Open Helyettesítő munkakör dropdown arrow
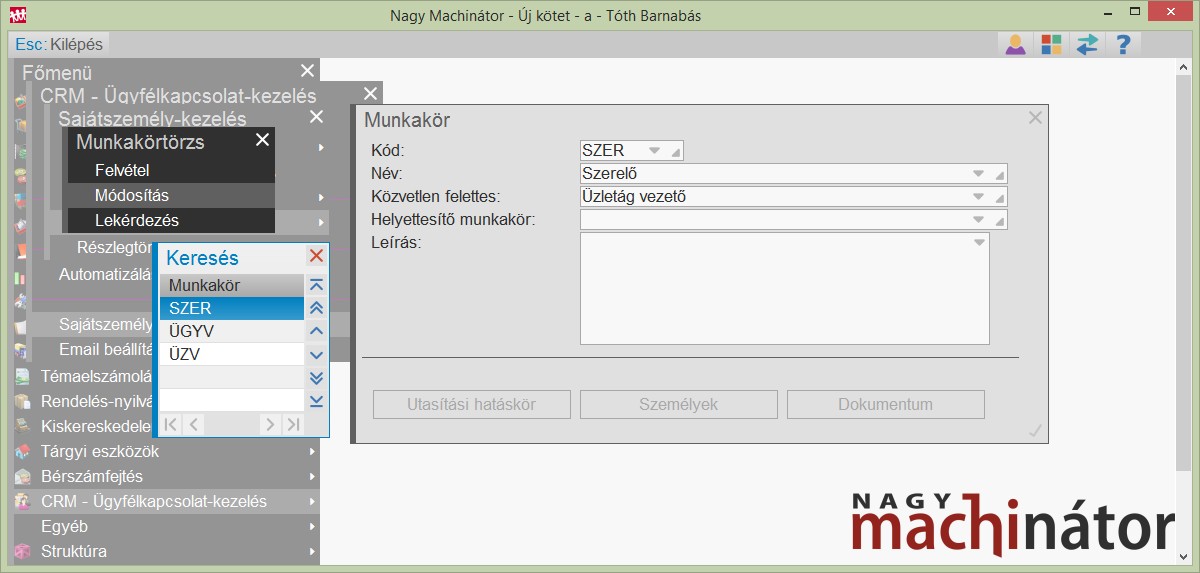The image size is (1200, 573). click(978, 219)
